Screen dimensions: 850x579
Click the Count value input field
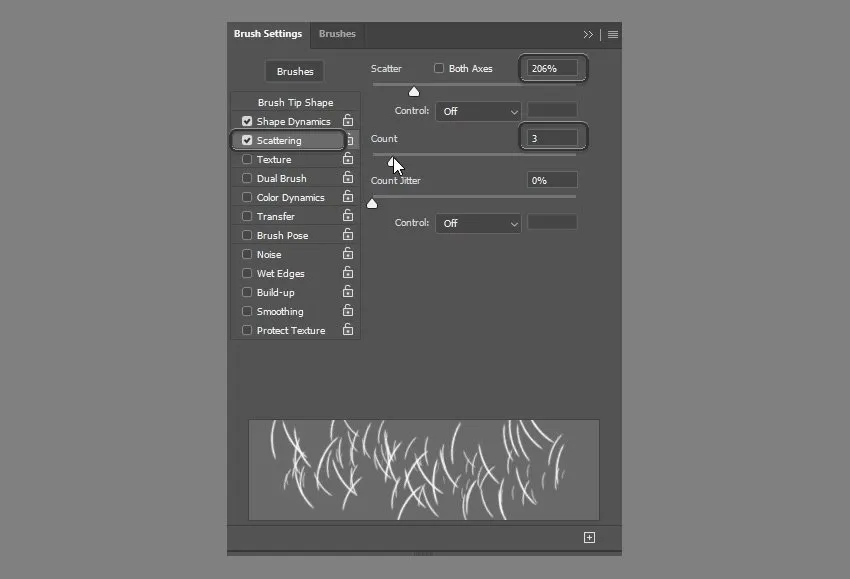coord(552,138)
